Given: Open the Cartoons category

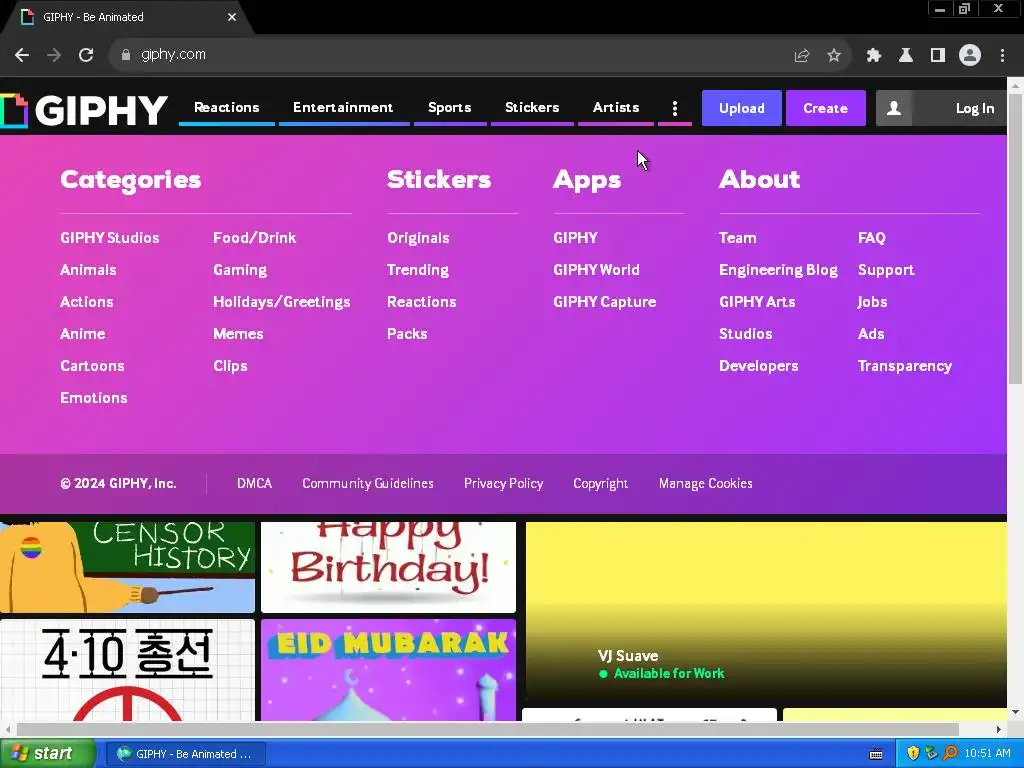Looking at the screenshot, I should (92, 366).
